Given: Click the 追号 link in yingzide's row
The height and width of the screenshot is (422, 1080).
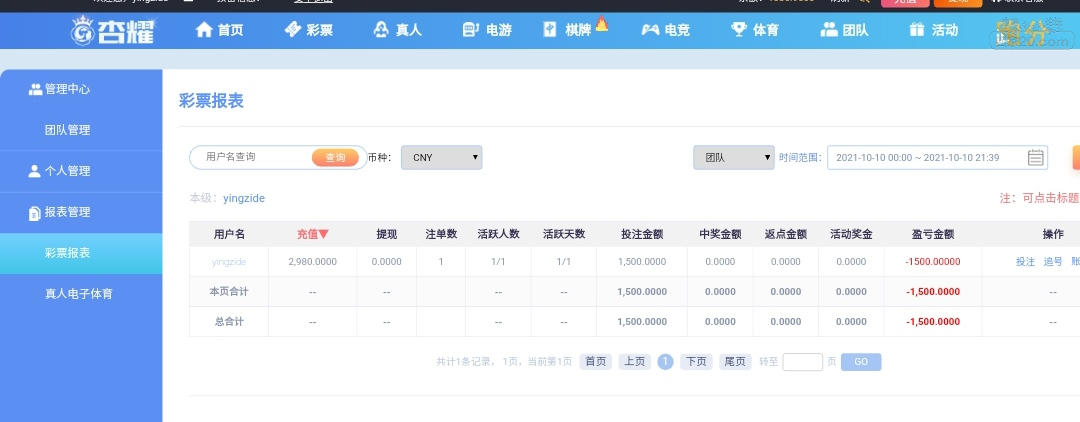Looking at the screenshot, I should (1053, 262).
